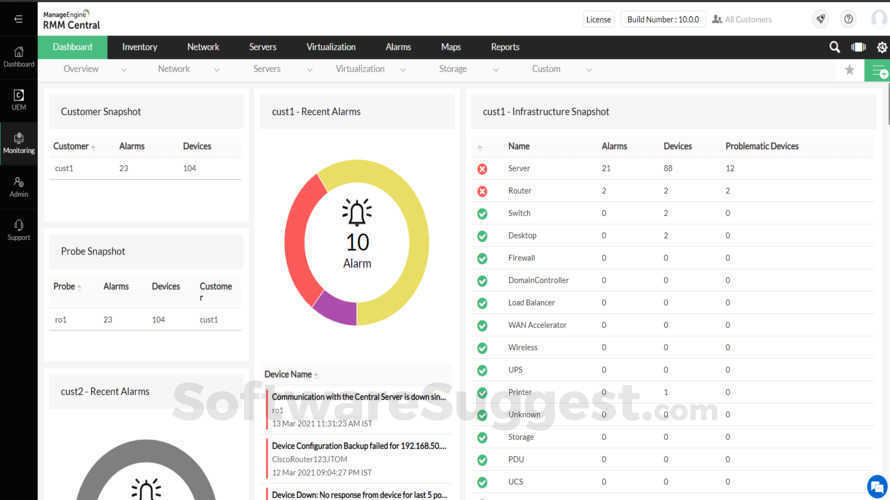The width and height of the screenshot is (890, 500).
Task: Open Load Balancer infrastructure entry
Action: point(531,303)
